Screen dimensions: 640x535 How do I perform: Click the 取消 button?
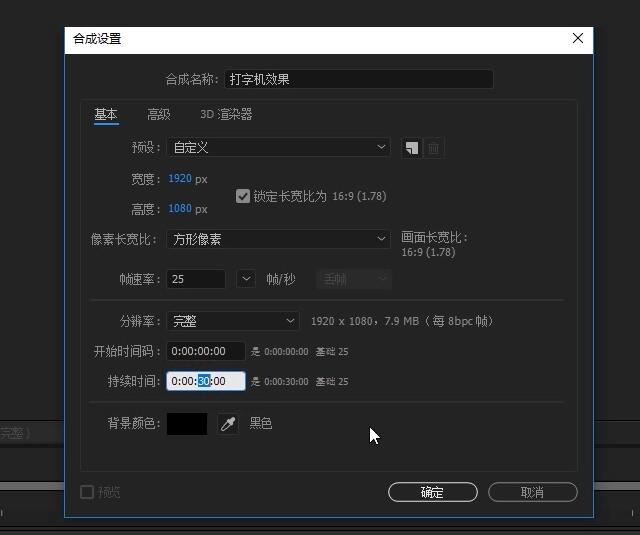533,492
